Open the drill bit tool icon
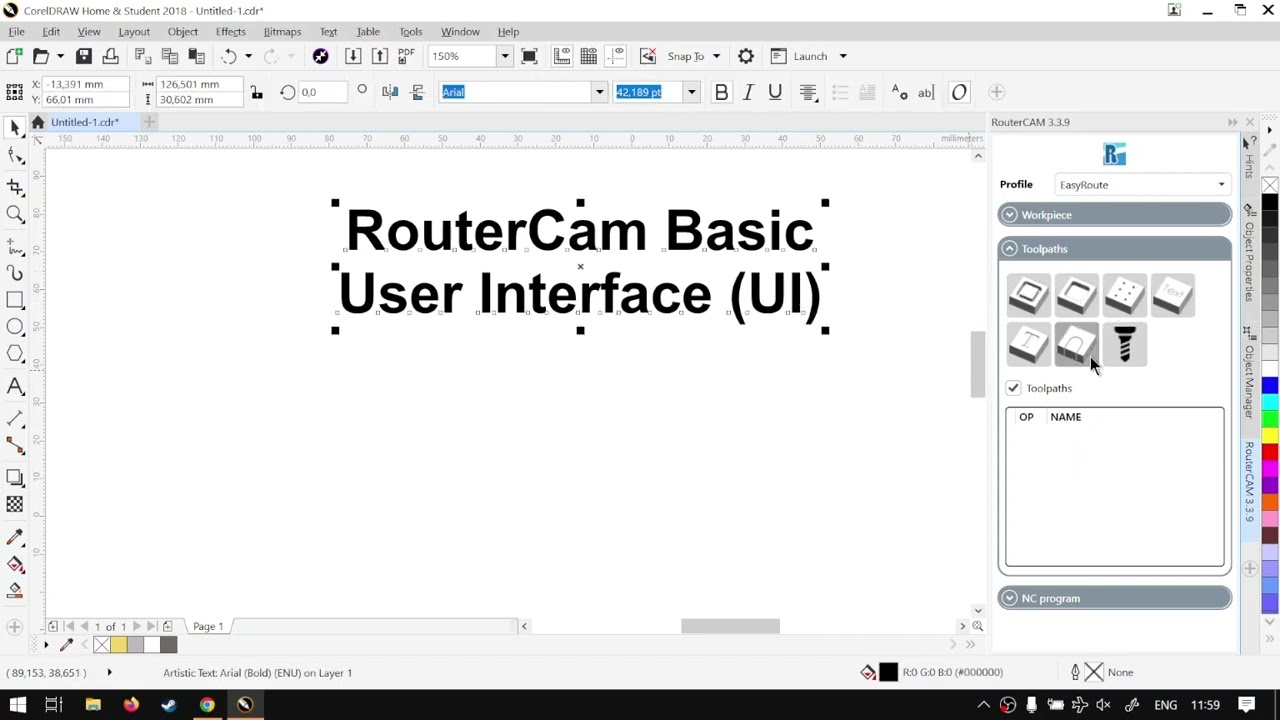The height and width of the screenshot is (720, 1280). click(x=1125, y=344)
